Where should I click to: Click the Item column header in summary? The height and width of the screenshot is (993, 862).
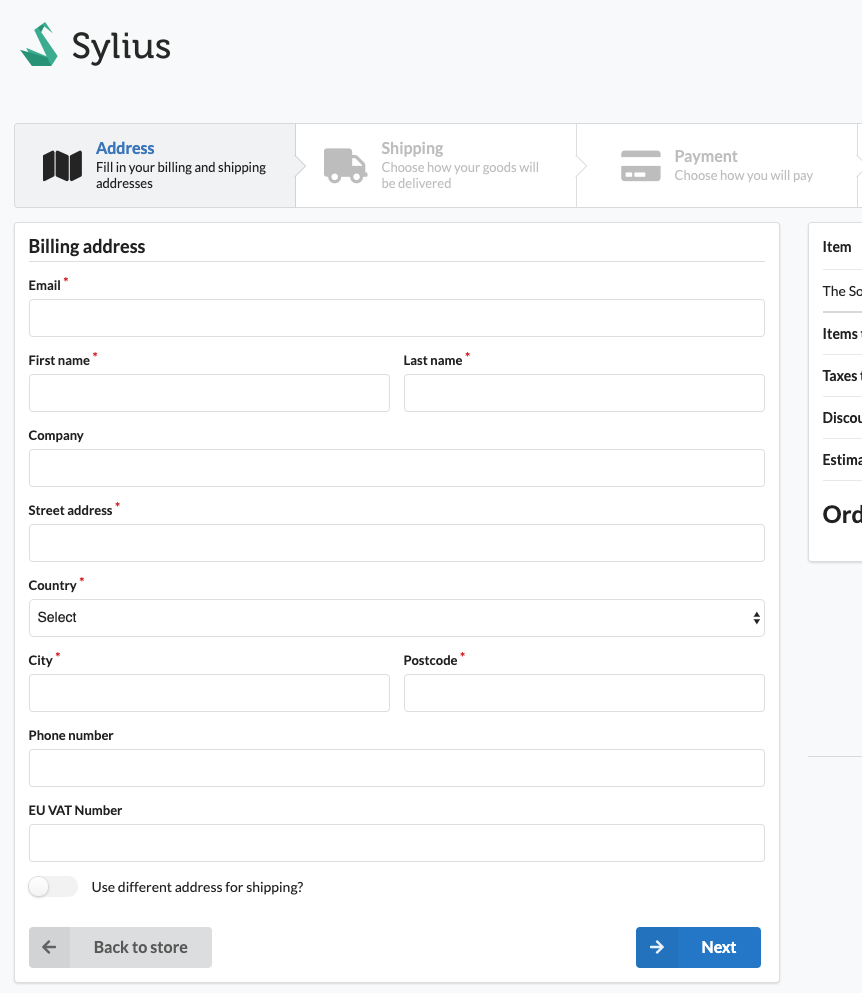pyautogui.click(x=837, y=247)
